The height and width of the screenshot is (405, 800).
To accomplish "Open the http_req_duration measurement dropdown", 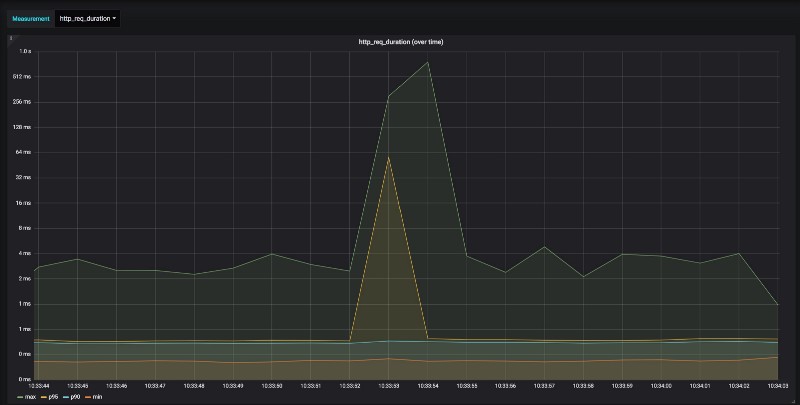I will [x=87, y=18].
